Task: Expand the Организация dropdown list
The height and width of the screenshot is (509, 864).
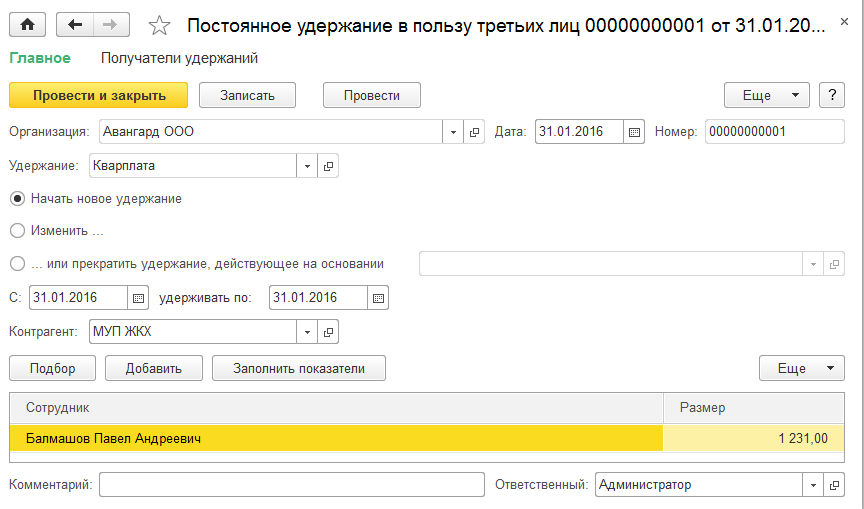Action: [x=453, y=132]
